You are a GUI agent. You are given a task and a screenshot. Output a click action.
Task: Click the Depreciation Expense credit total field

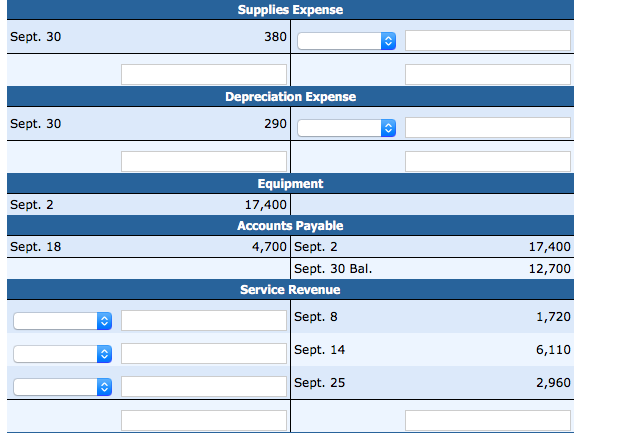tap(488, 161)
